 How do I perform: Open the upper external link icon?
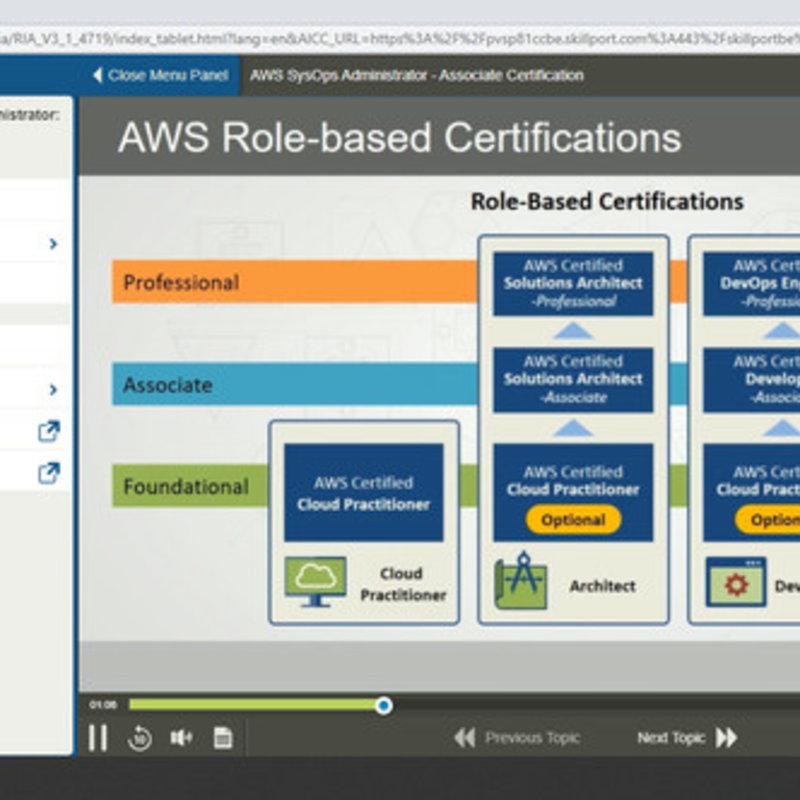coord(49,431)
